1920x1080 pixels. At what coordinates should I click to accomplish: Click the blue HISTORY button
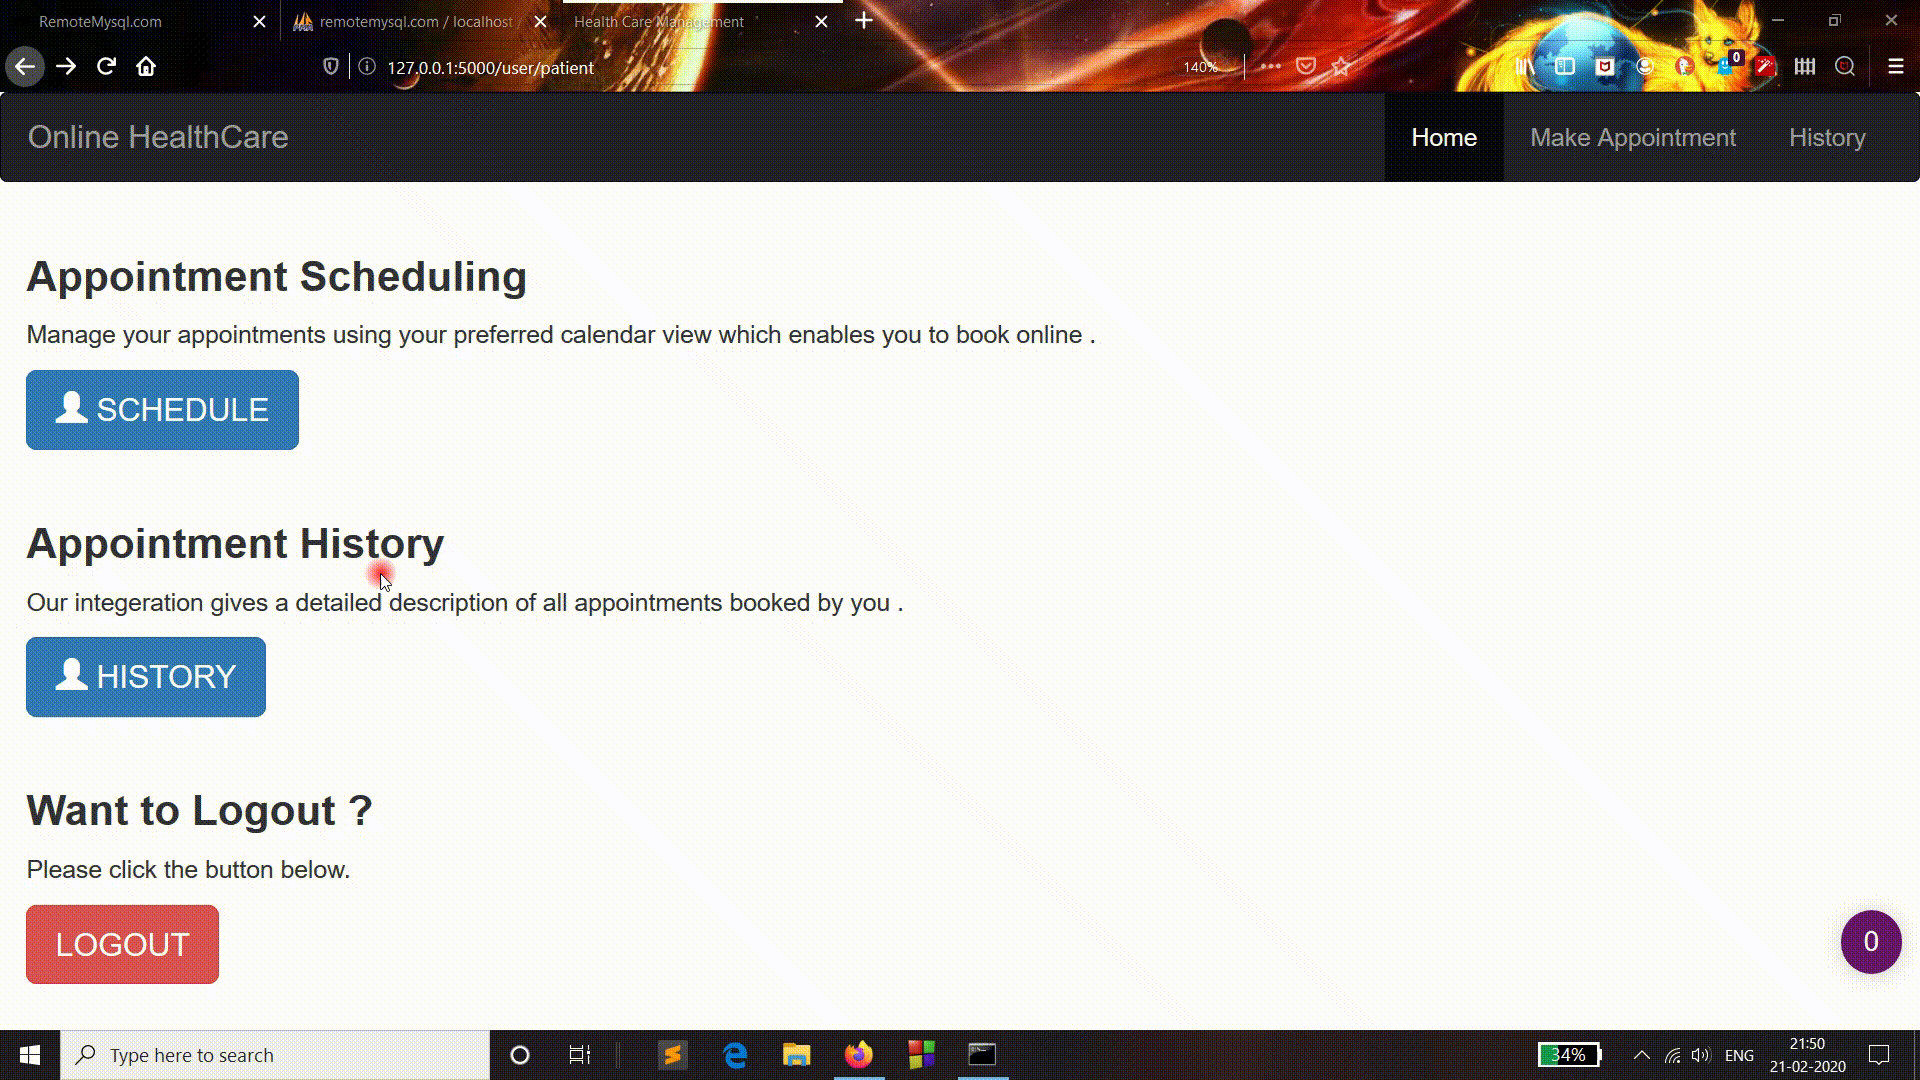click(x=146, y=677)
